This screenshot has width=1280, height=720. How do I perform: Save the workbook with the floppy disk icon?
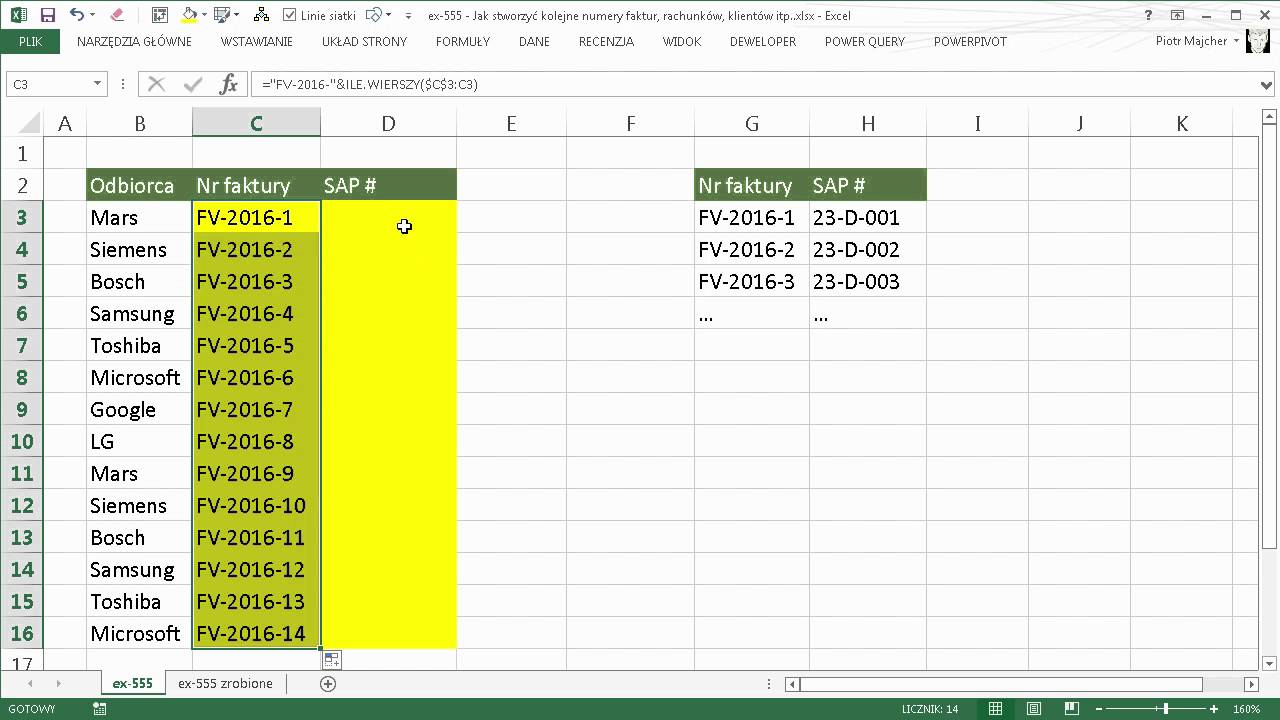[48, 15]
